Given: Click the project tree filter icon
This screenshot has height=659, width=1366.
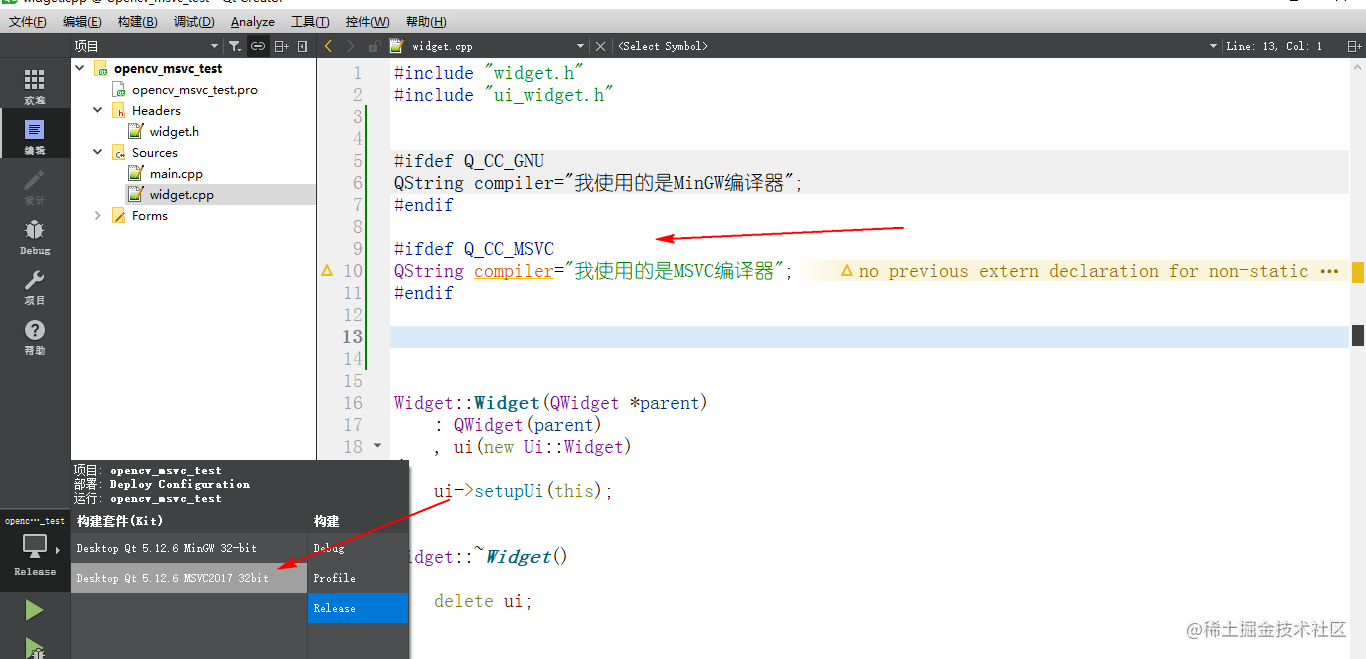Looking at the screenshot, I should pyautogui.click(x=234, y=46).
